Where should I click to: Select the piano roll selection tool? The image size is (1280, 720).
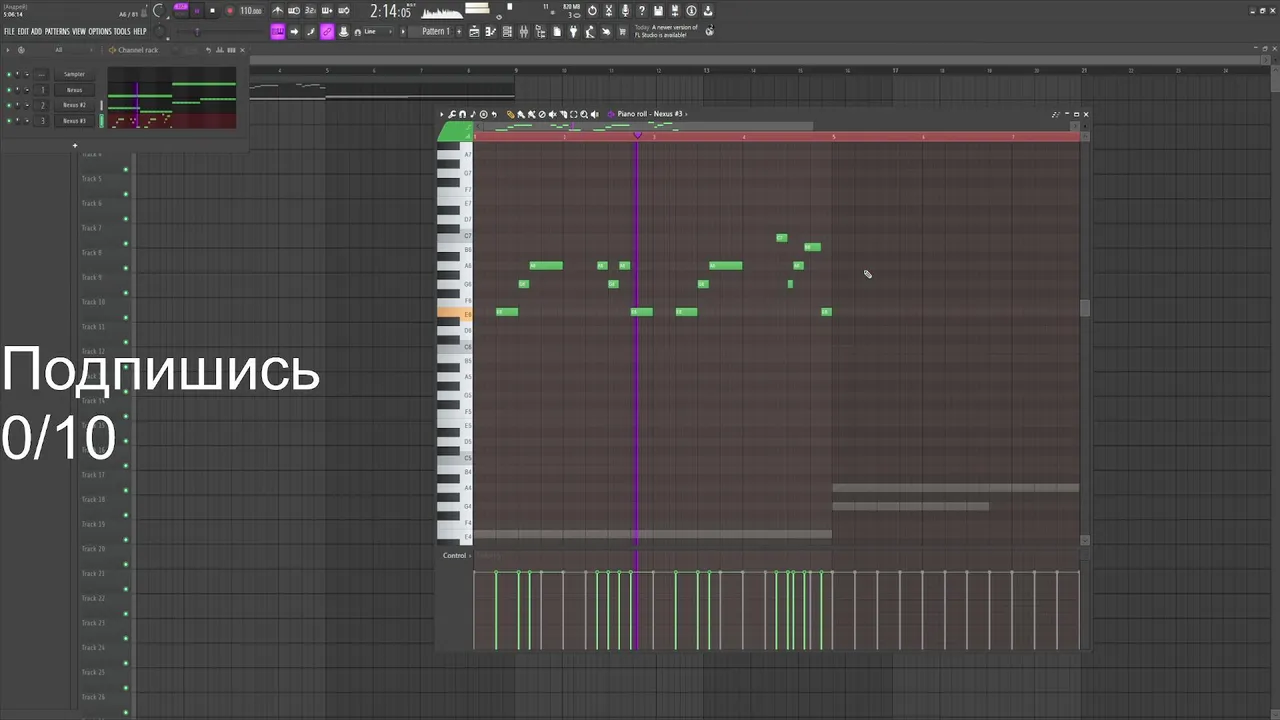[x=574, y=114]
